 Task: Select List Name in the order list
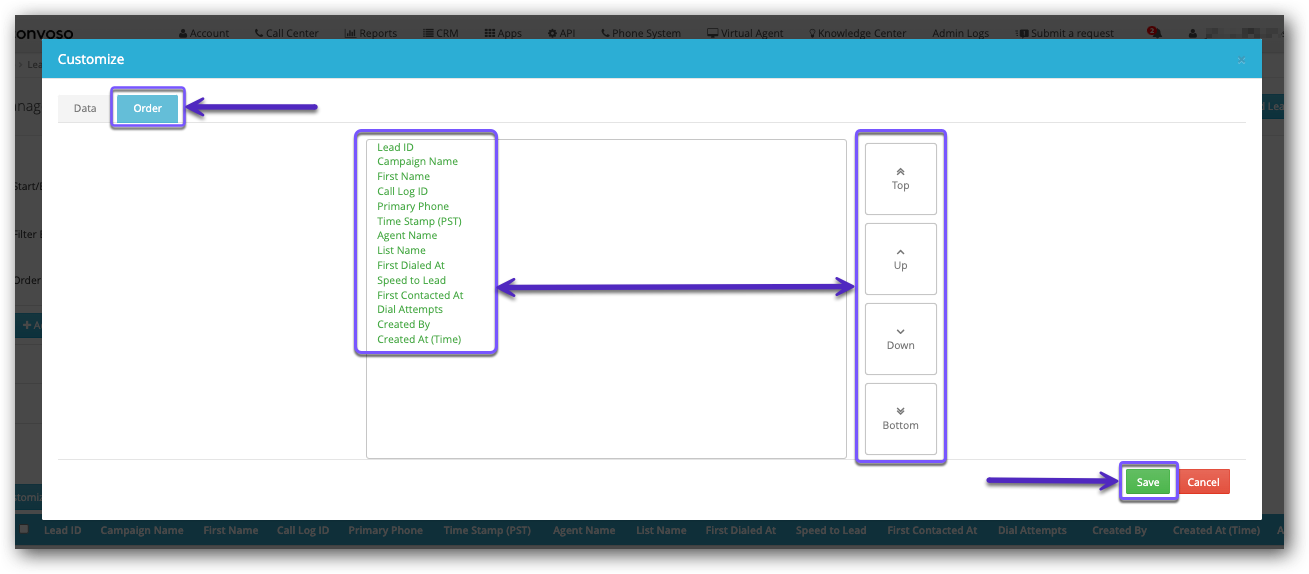click(x=401, y=250)
